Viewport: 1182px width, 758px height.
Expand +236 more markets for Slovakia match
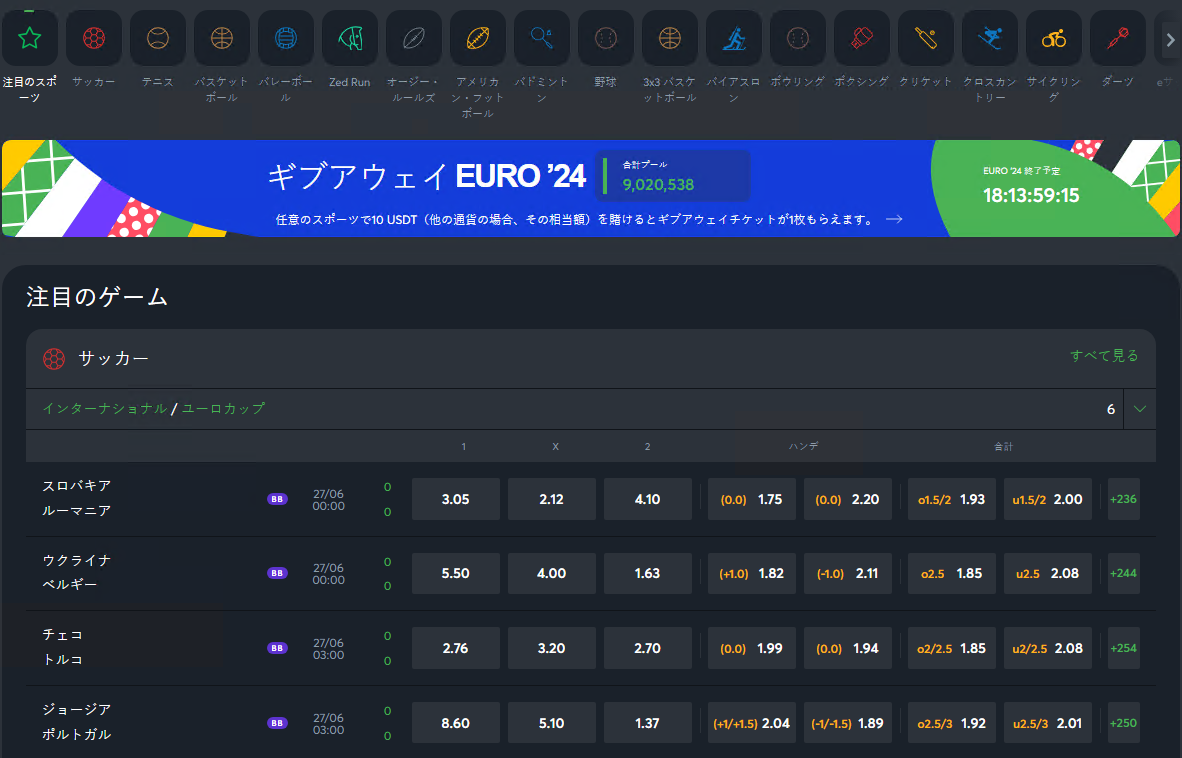point(1123,499)
